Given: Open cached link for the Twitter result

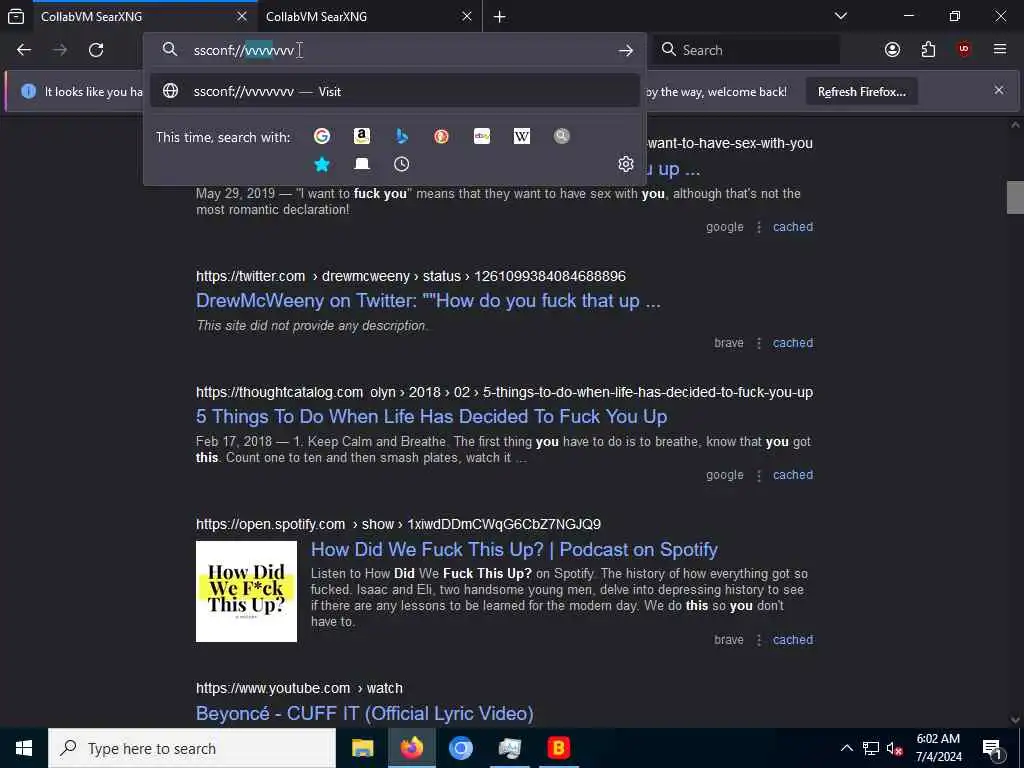Looking at the screenshot, I should click(793, 343).
